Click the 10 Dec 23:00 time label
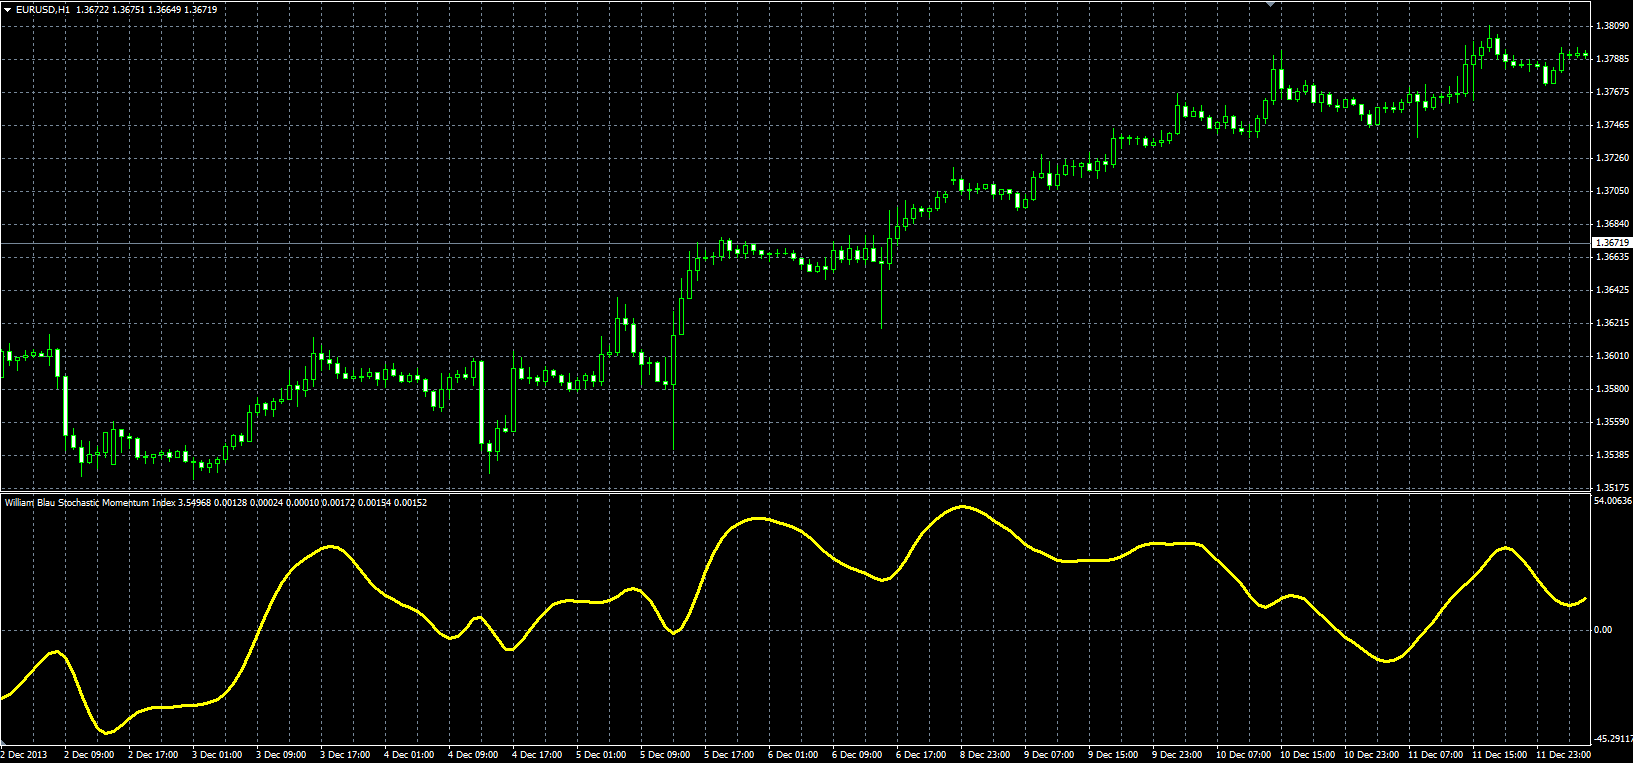The width and height of the screenshot is (1633, 763). [1371, 755]
